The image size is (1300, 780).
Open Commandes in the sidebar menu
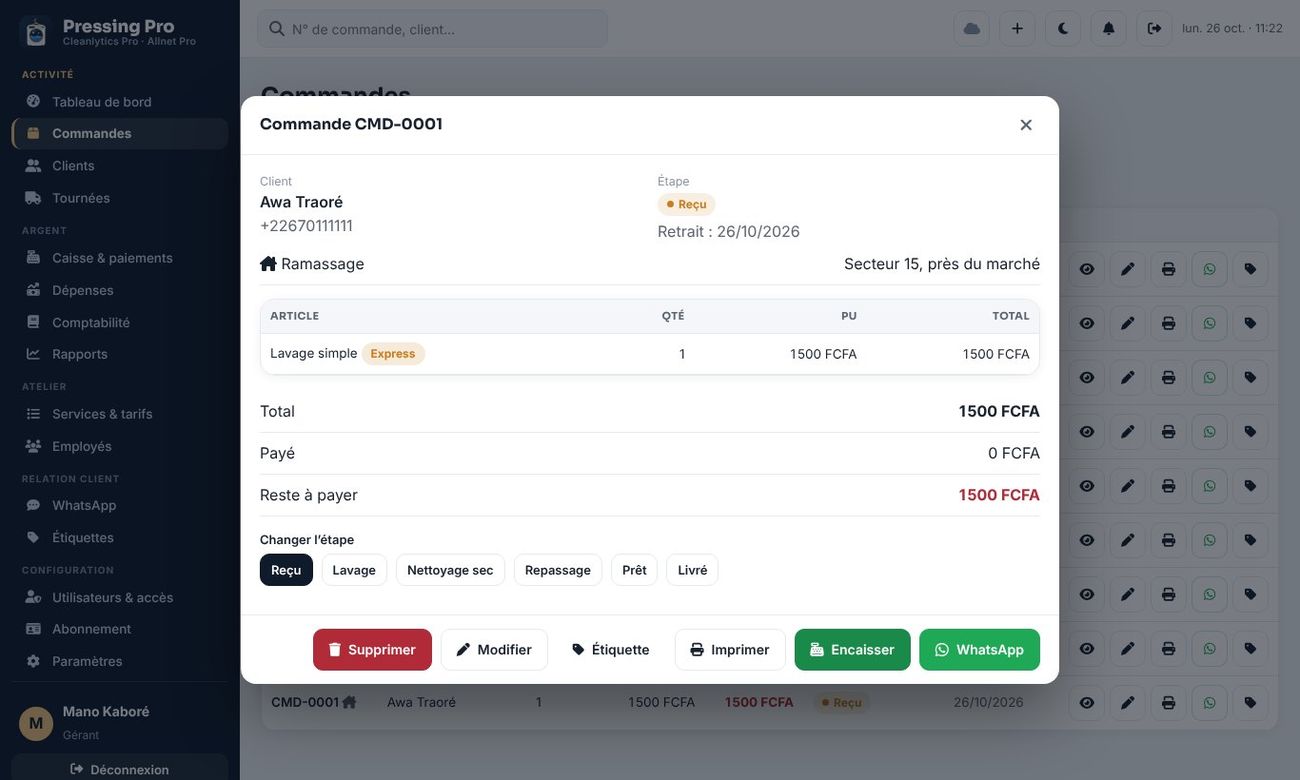(x=120, y=133)
